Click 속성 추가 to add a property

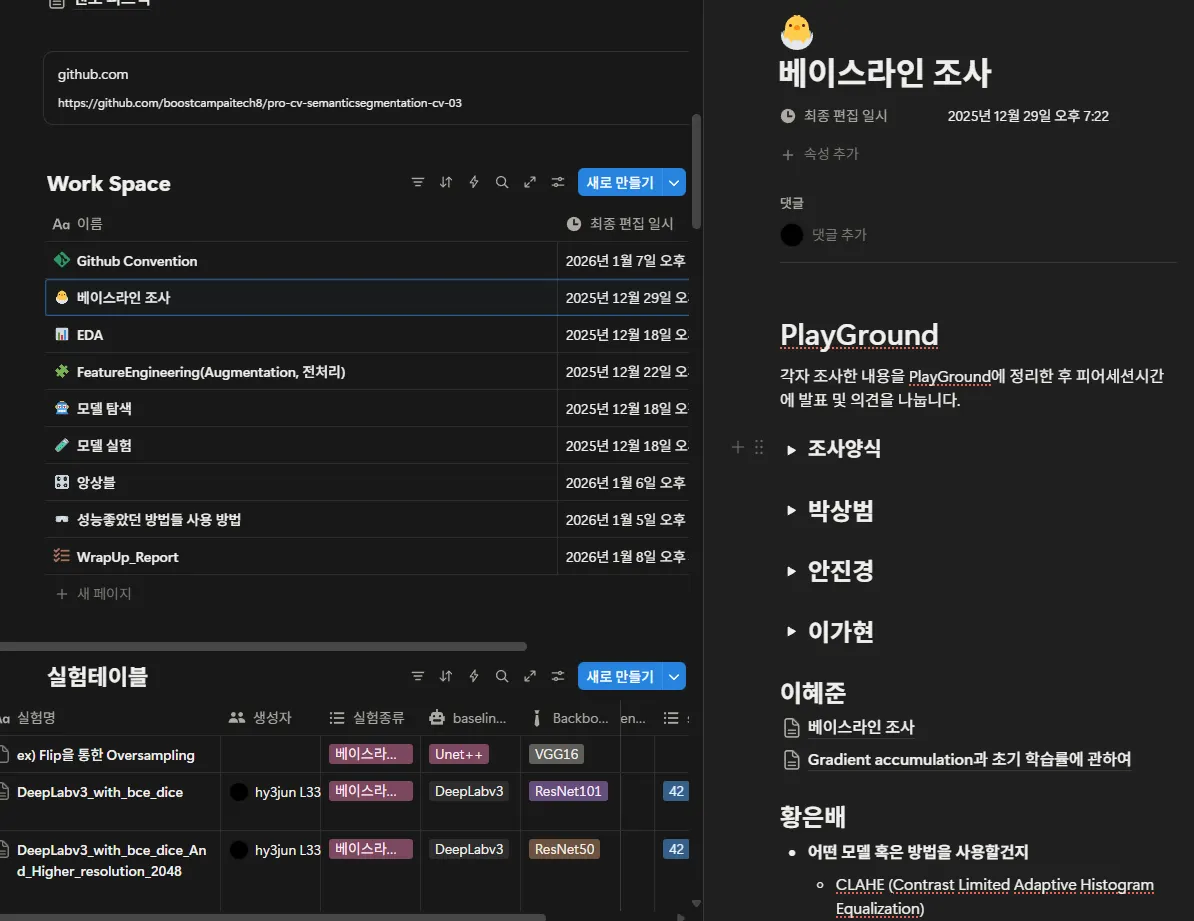(x=821, y=154)
